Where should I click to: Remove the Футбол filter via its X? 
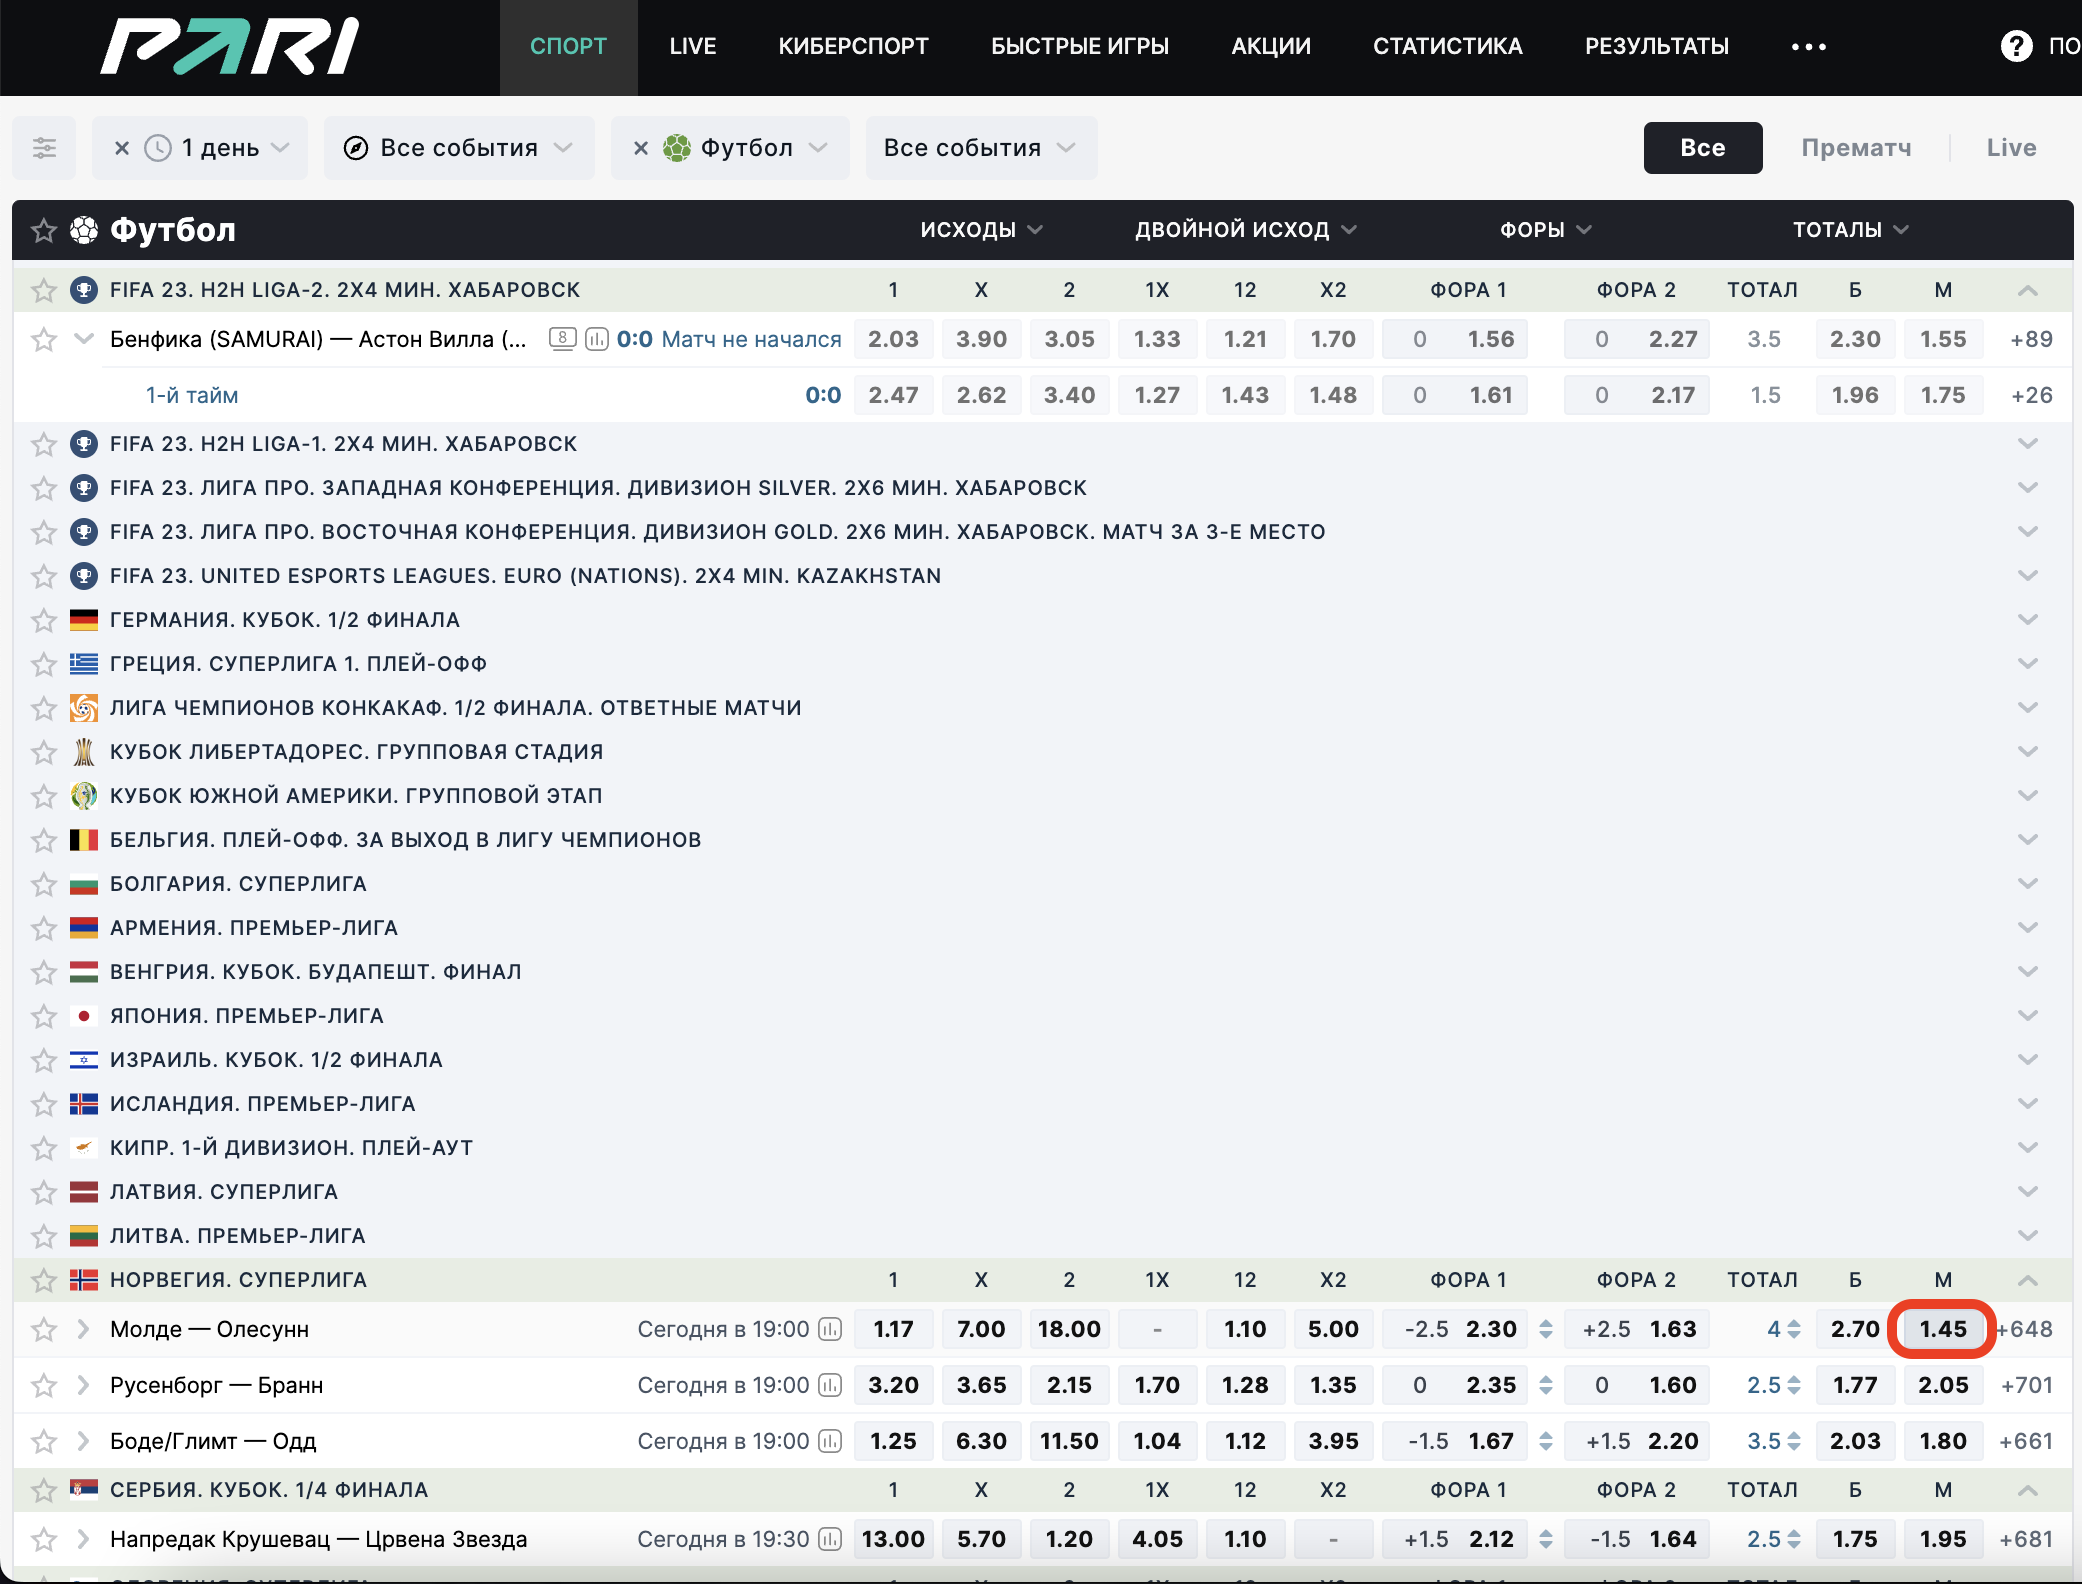[x=641, y=147]
